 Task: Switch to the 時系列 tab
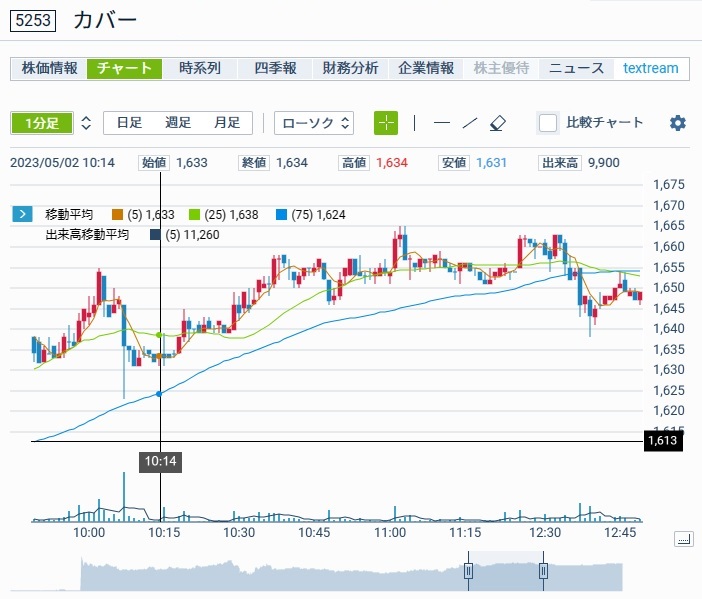pos(200,68)
